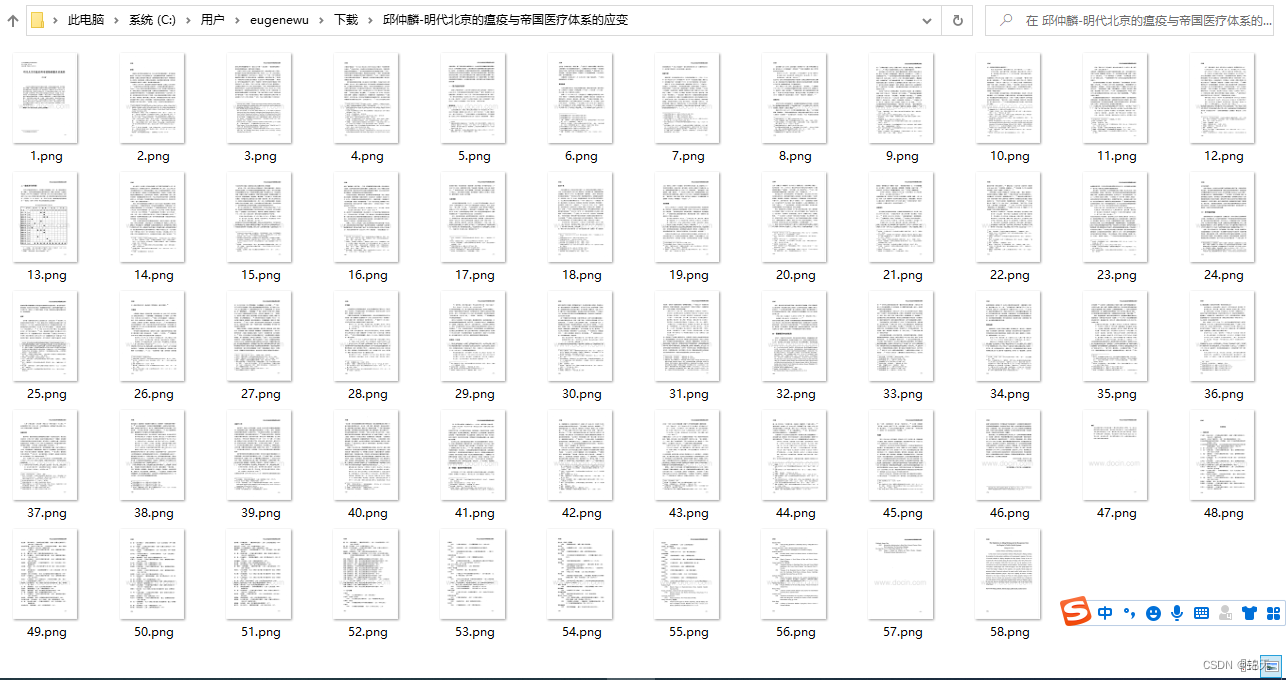The image size is (1286, 680).
Task: Click file name 9.png
Action: [x=902, y=156]
